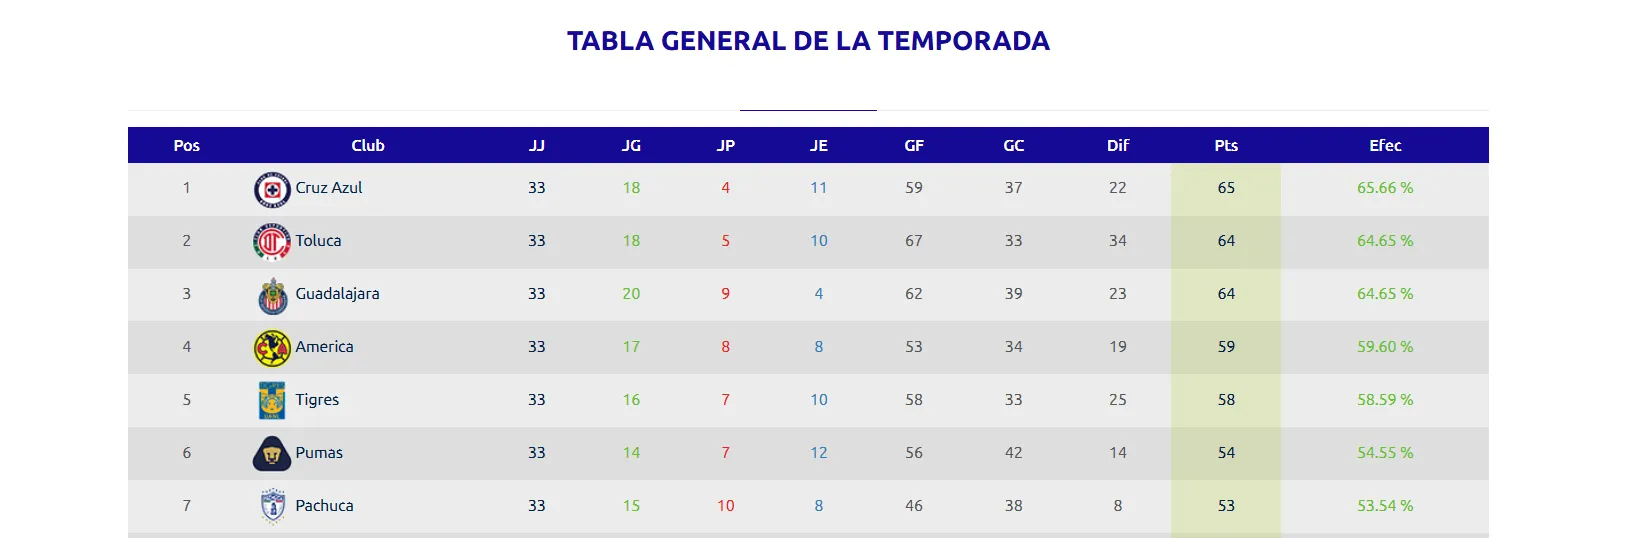Click the Dif column header

pos(1118,146)
